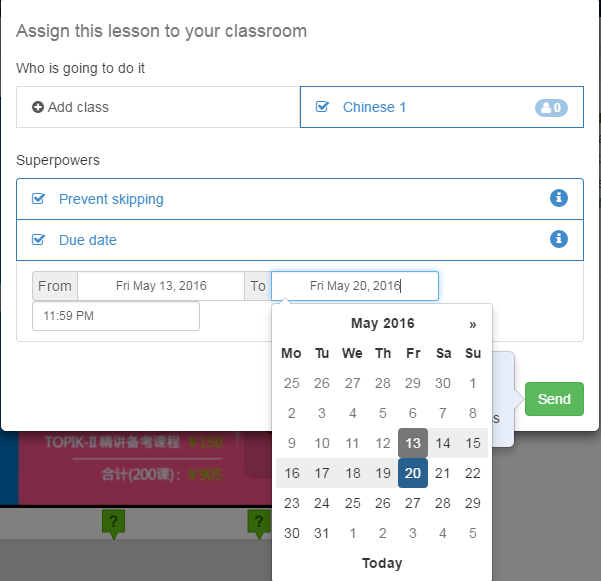The image size is (601, 581).
Task: Choose May 20 in the calendar
Action: [x=413, y=473]
